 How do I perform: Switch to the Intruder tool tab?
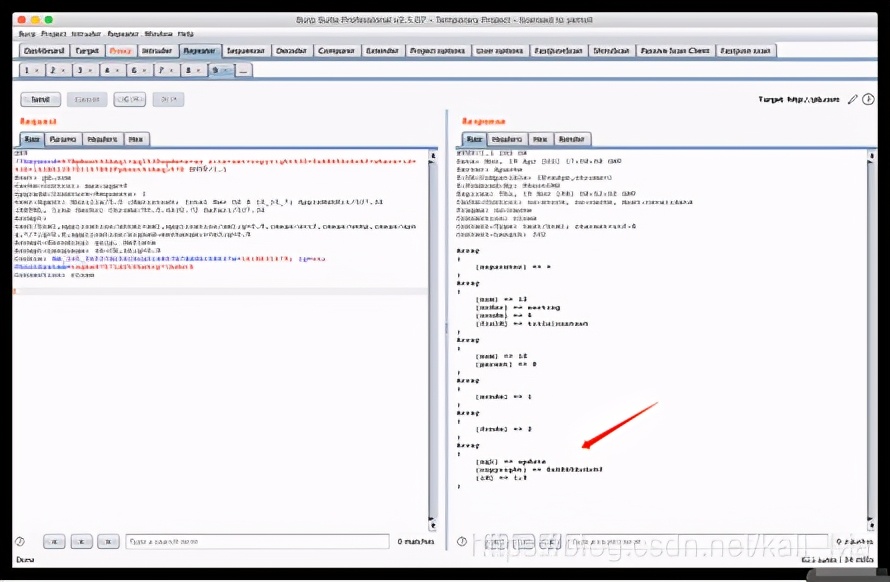(x=156, y=50)
